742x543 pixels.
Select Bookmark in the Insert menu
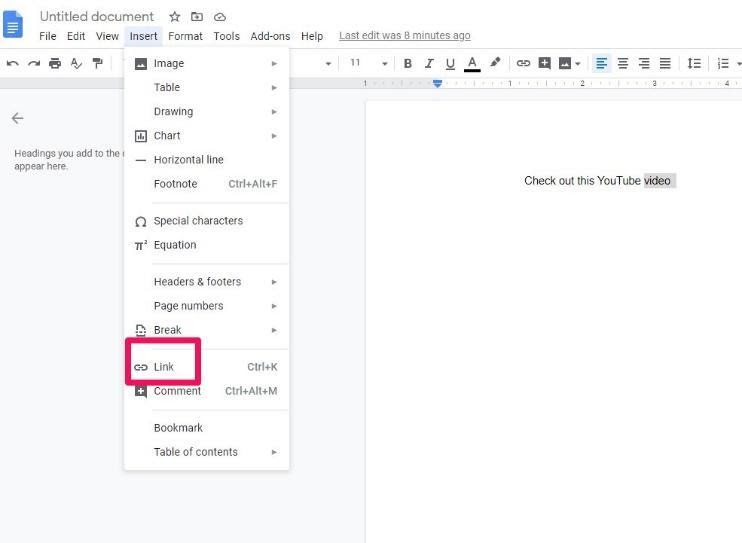[178, 428]
